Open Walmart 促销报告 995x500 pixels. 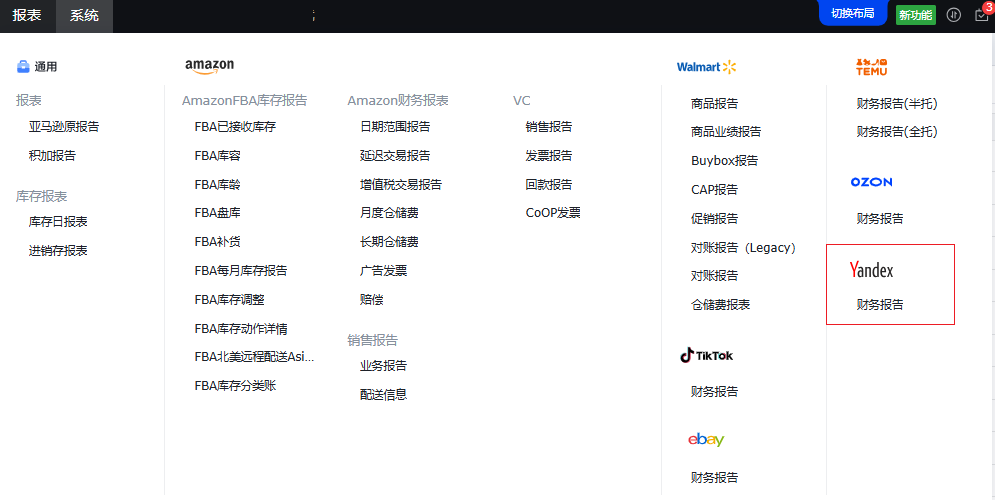[x=715, y=219]
